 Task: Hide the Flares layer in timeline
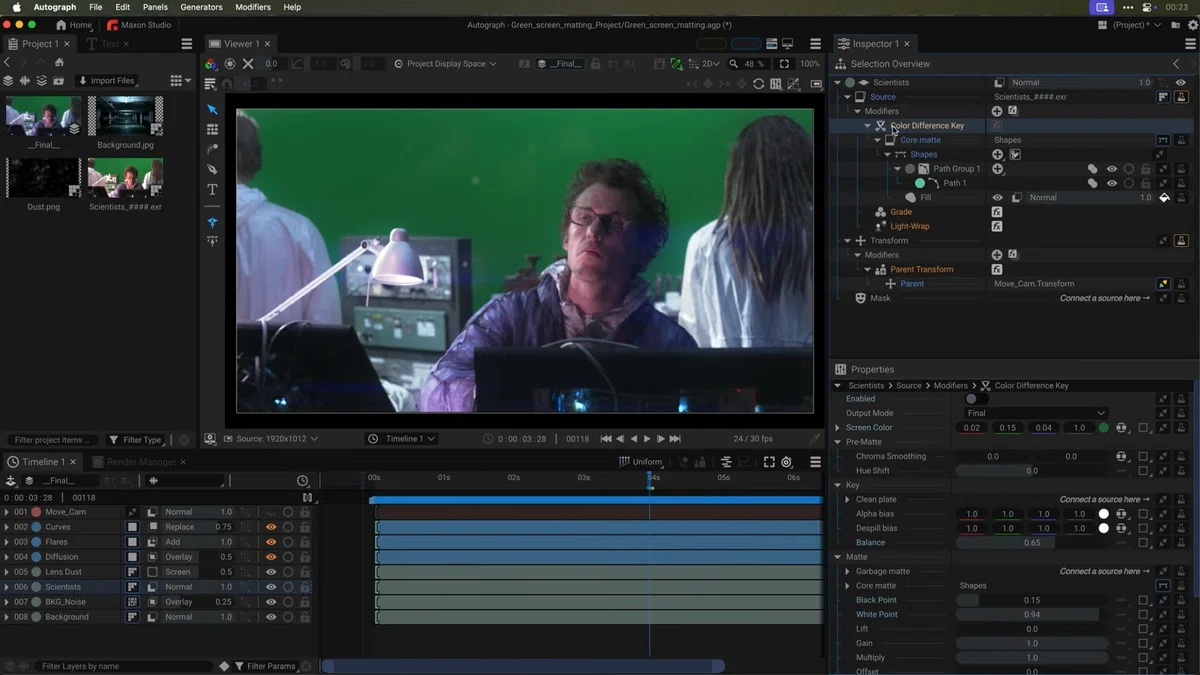tap(271, 542)
